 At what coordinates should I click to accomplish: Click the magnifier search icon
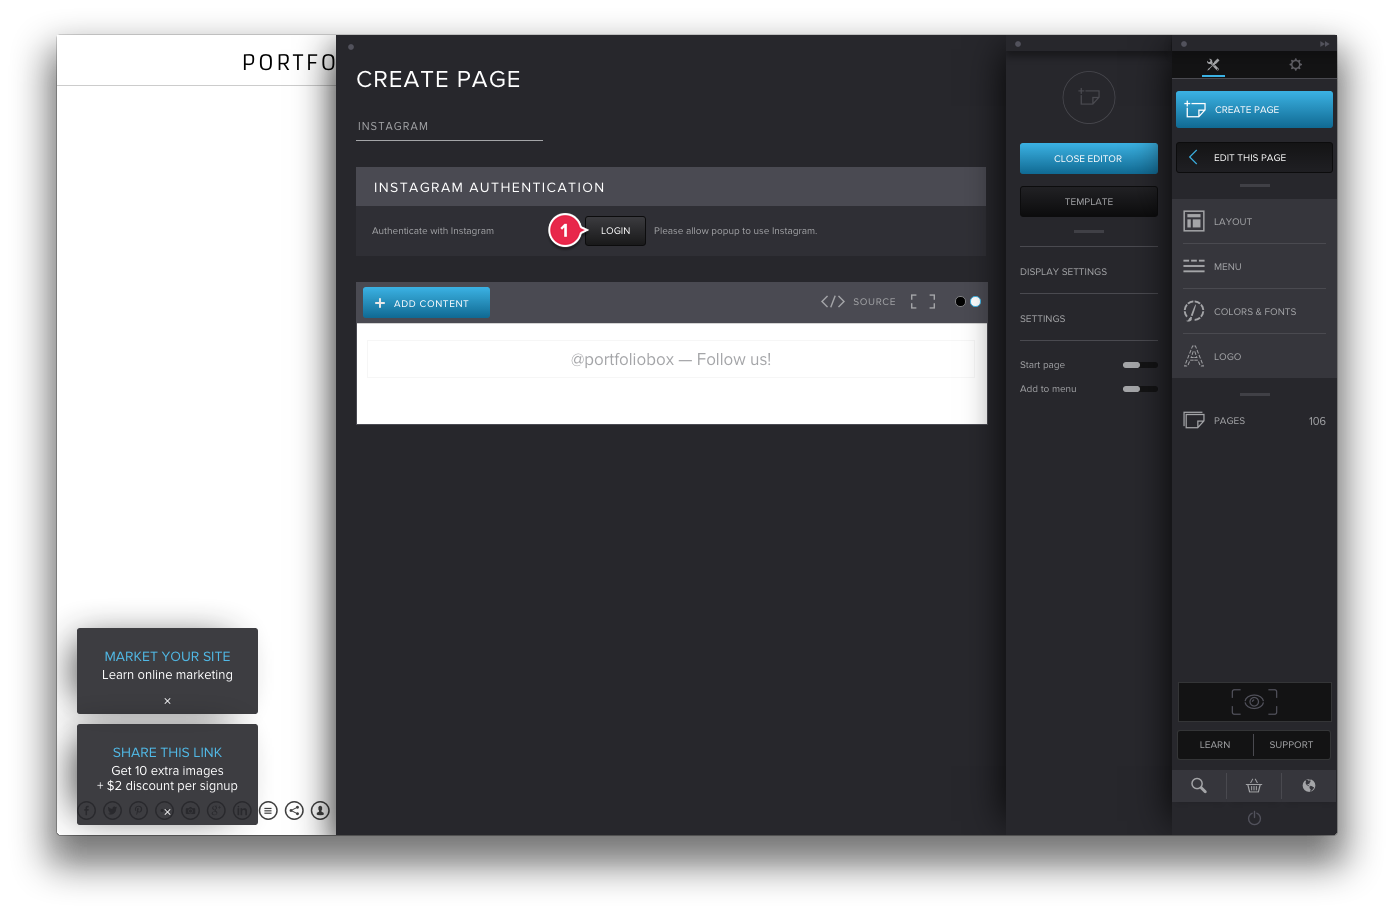pos(1198,786)
